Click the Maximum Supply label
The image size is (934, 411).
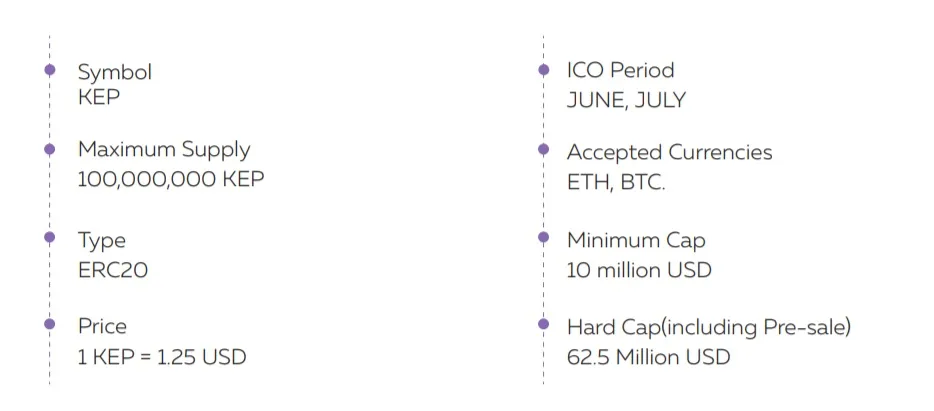tap(164, 151)
